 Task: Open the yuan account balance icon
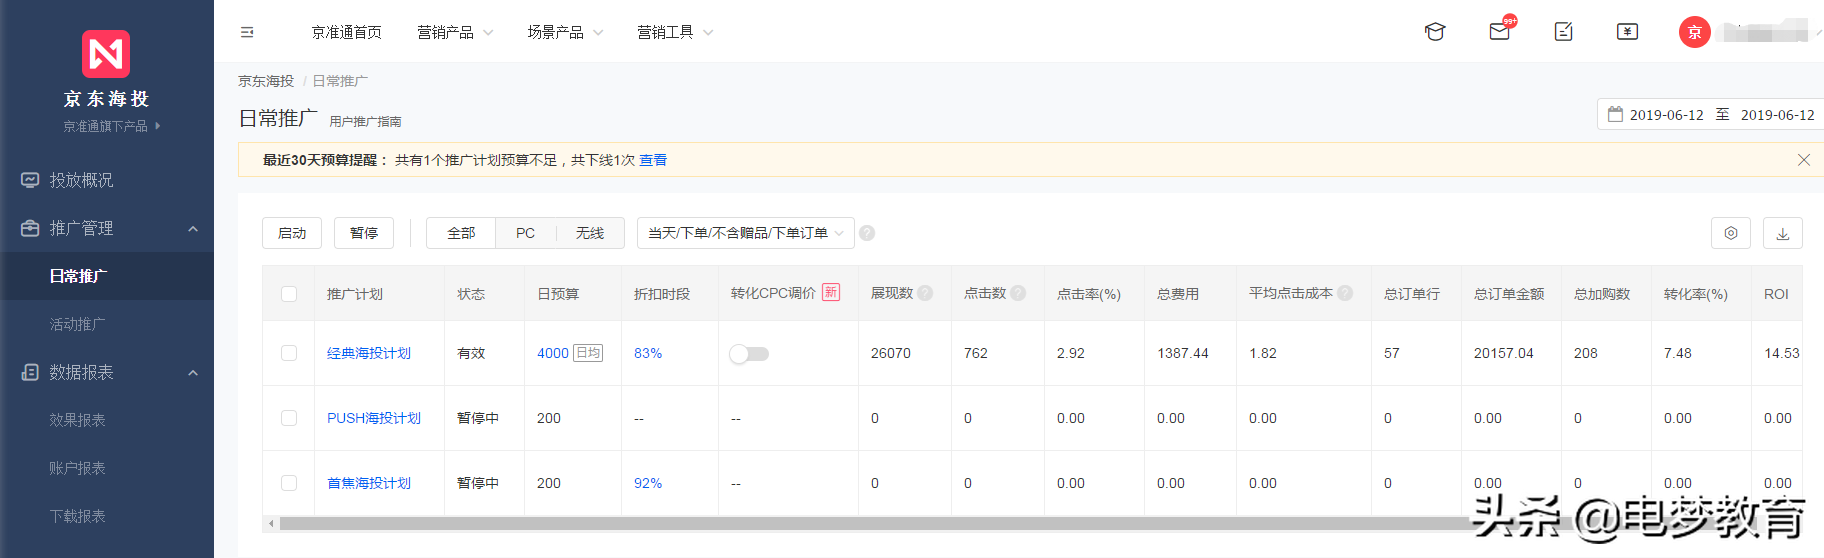point(1627,32)
